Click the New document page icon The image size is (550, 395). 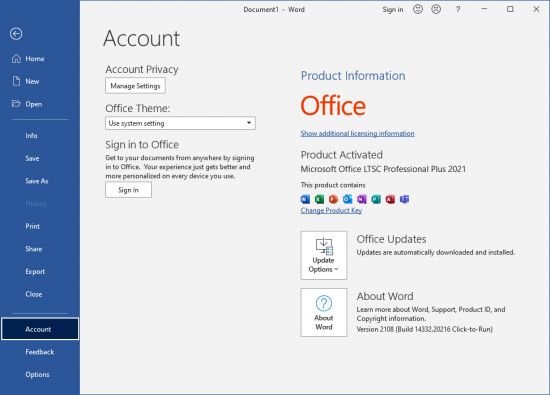(16, 81)
